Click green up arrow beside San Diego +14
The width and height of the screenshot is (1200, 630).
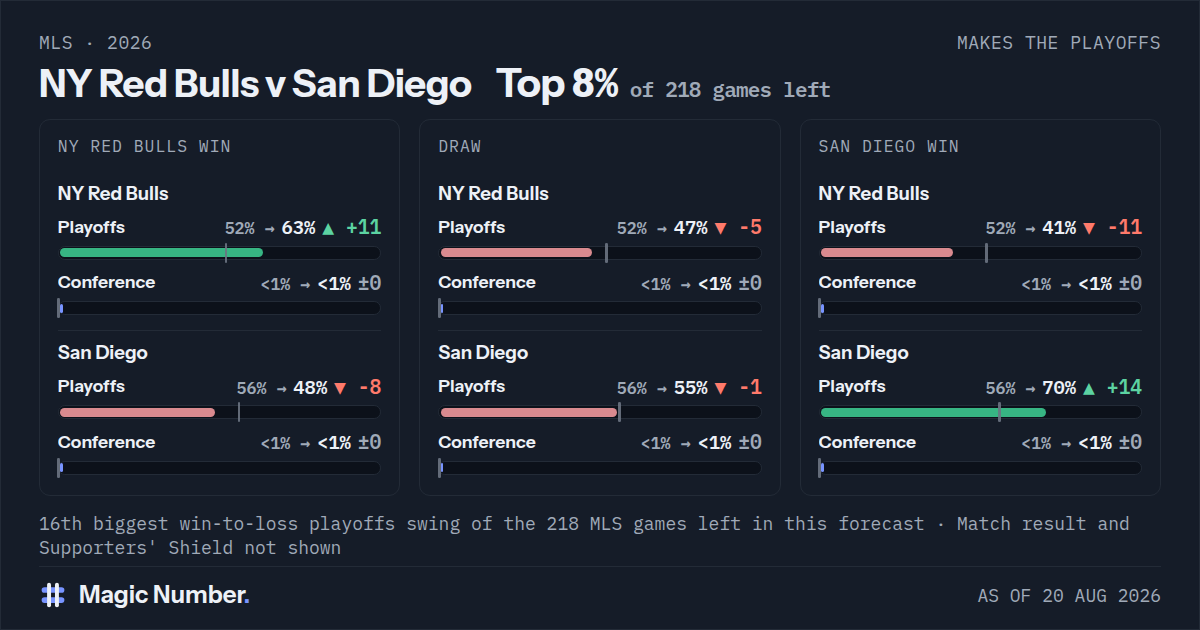[x=1089, y=387]
